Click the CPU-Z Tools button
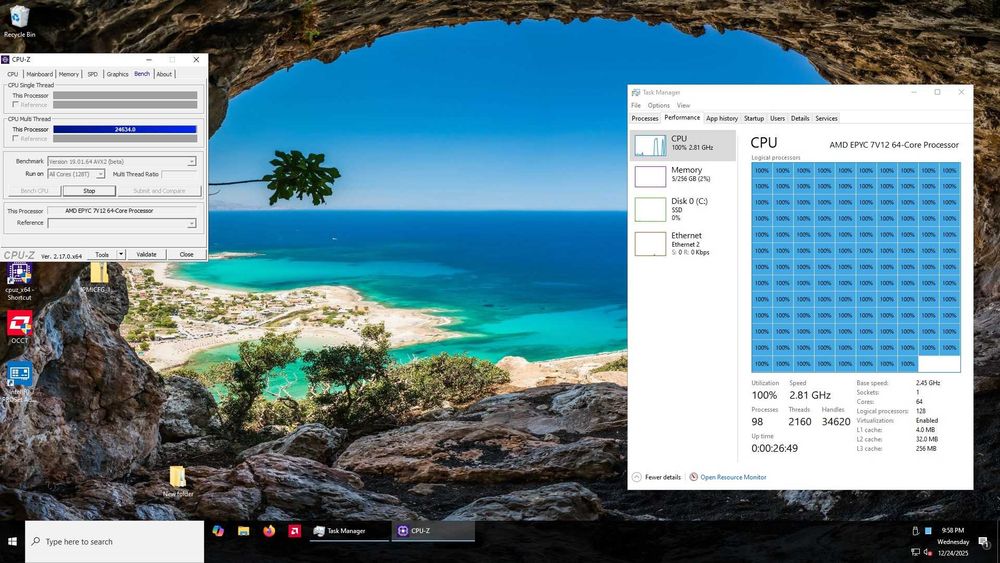This screenshot has width=1000, height=563. (x=102, y=254)
